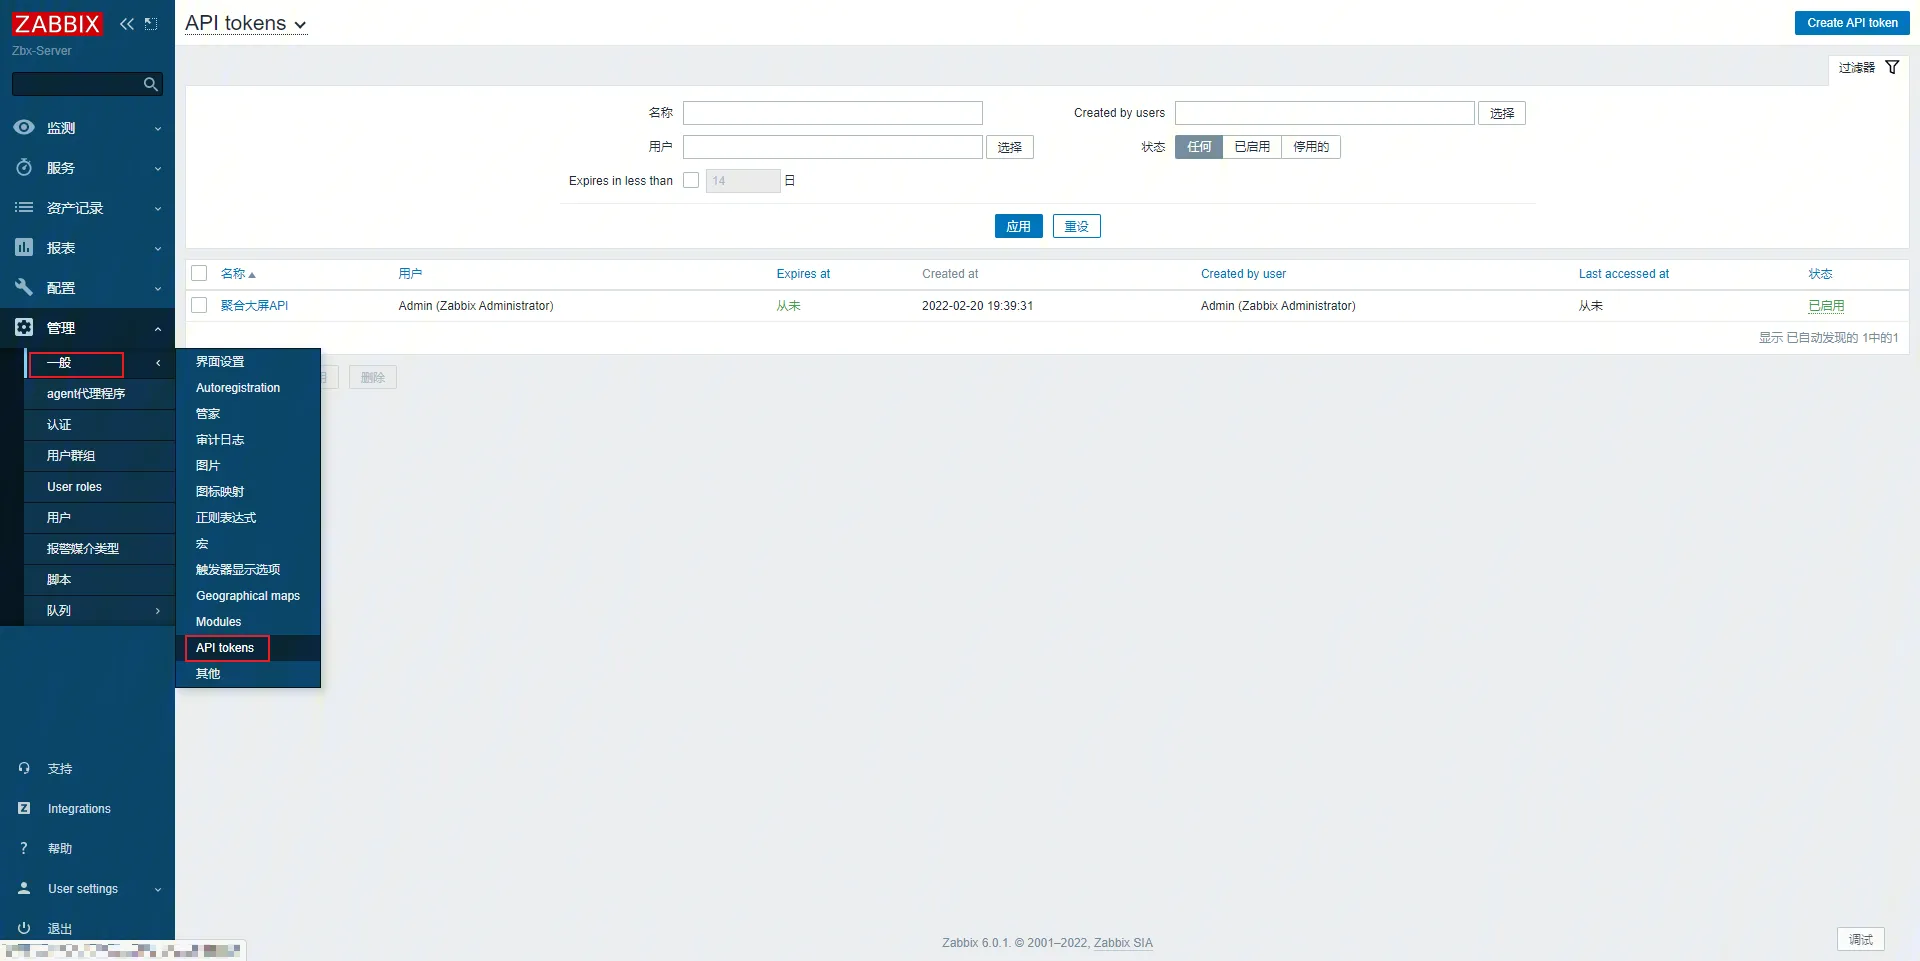Image resolution: width=1920 pixels, height=961 pixels.
Task: Open Monitoring menu via eye icon
Action: (24, 128)
